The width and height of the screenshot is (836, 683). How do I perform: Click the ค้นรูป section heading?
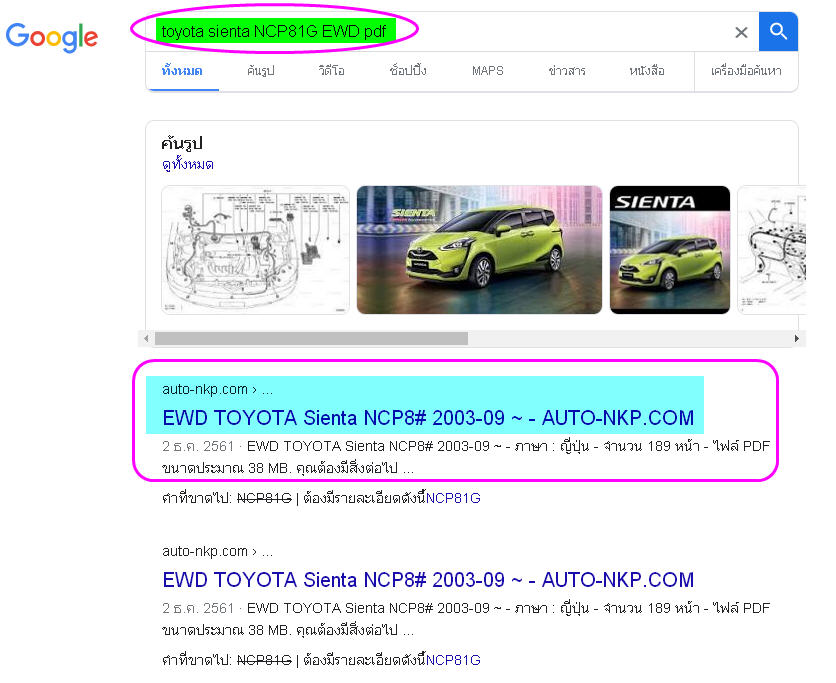[182, 143]
